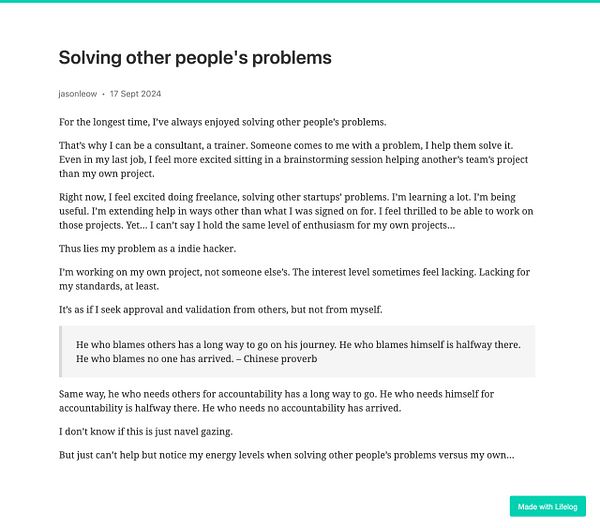Click the "Made with Lifelog" button
The width and height of the screenshot is (600, 528).
click(548, 507)
